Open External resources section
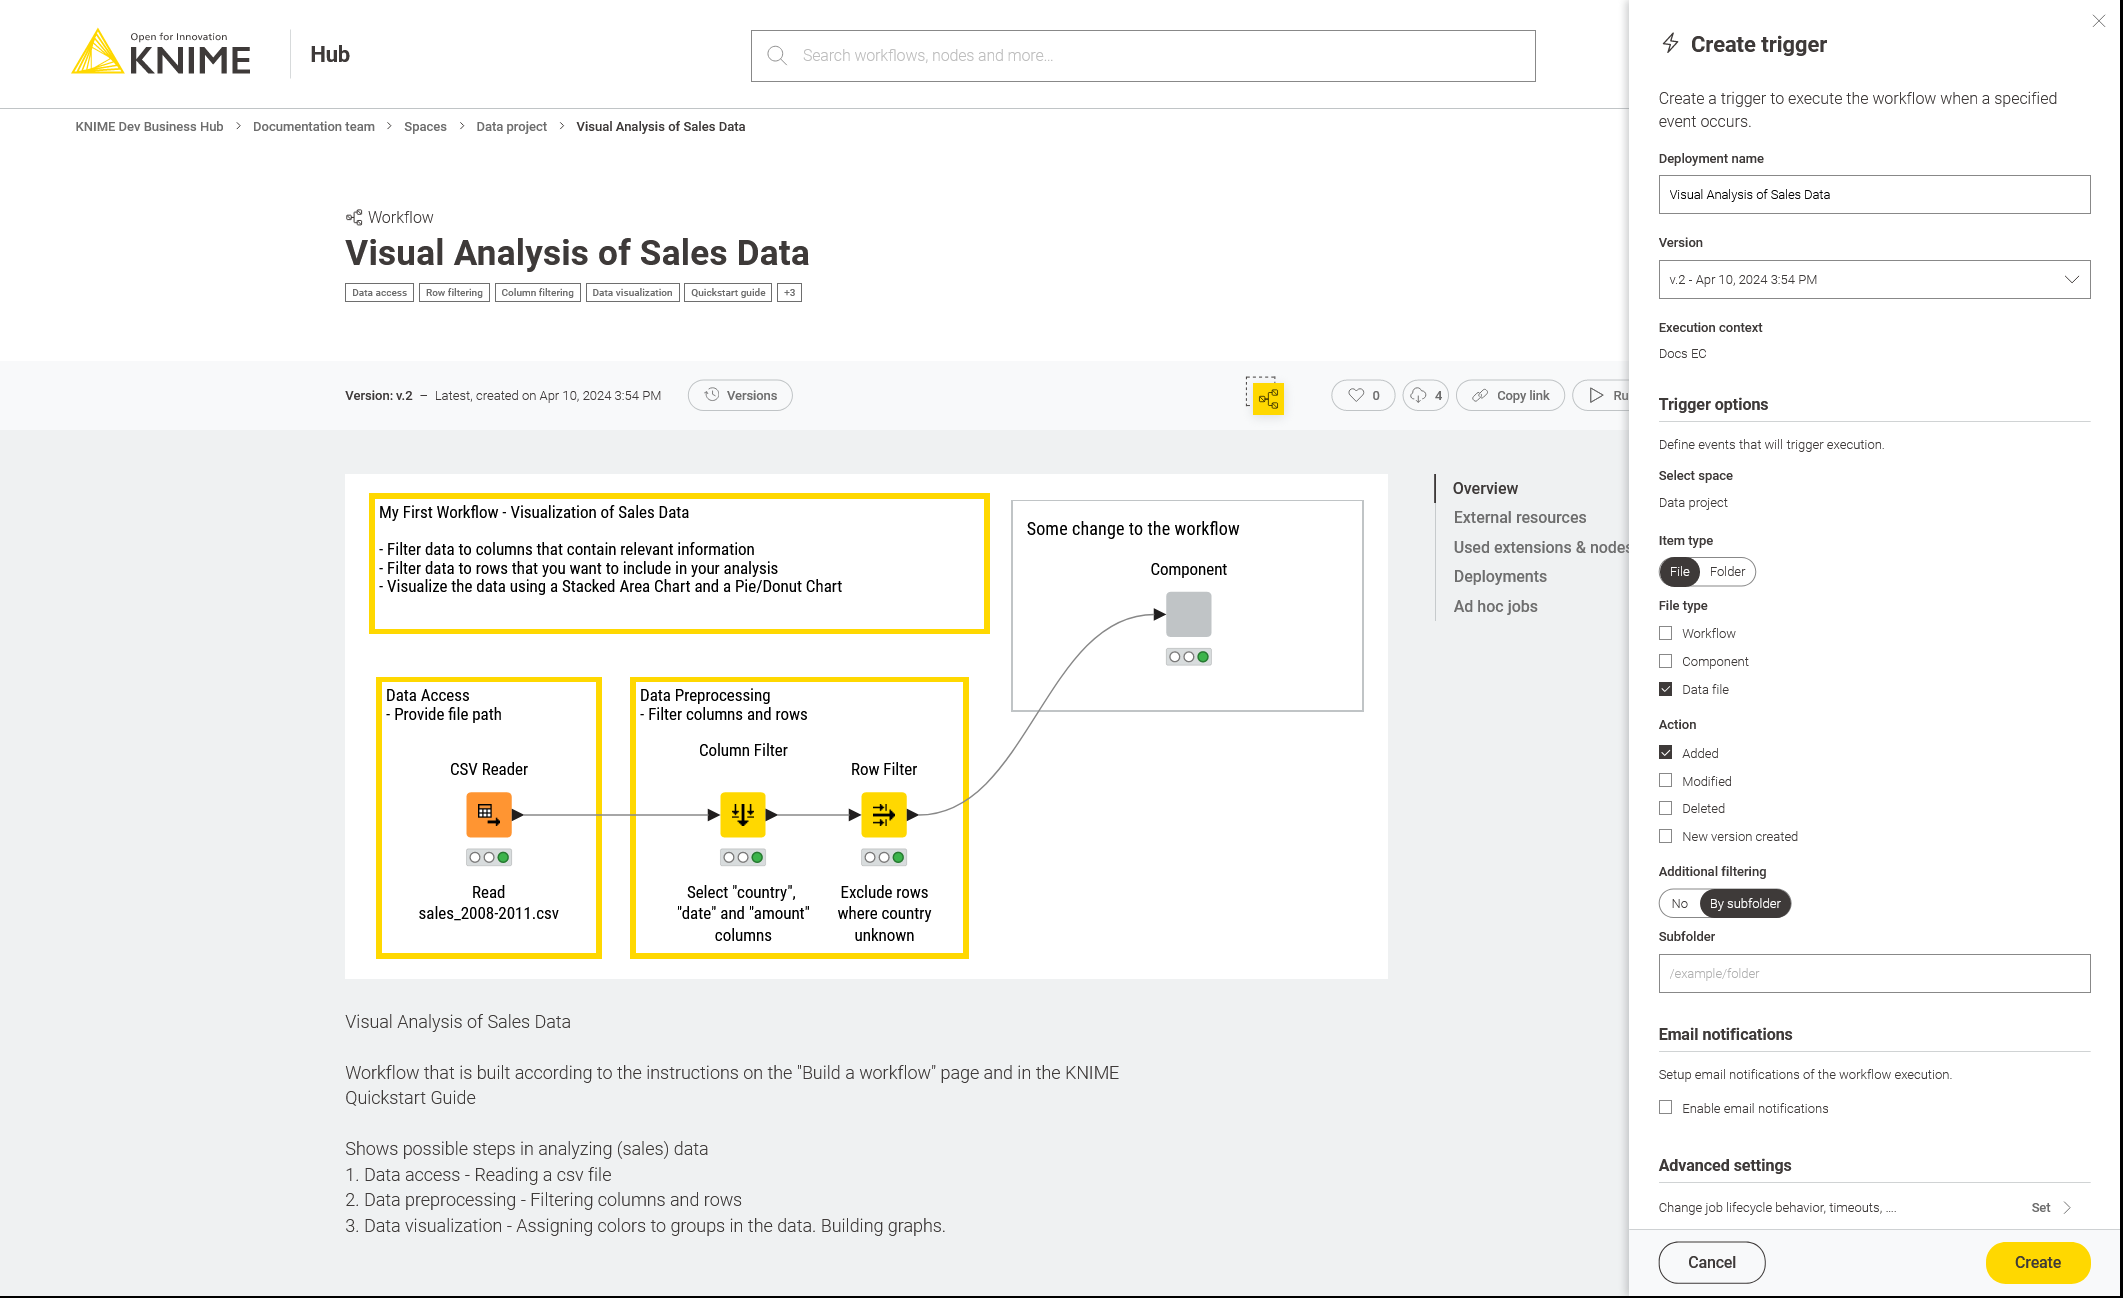Screen dimensions: 2123x1298 tap(1520, 517)
